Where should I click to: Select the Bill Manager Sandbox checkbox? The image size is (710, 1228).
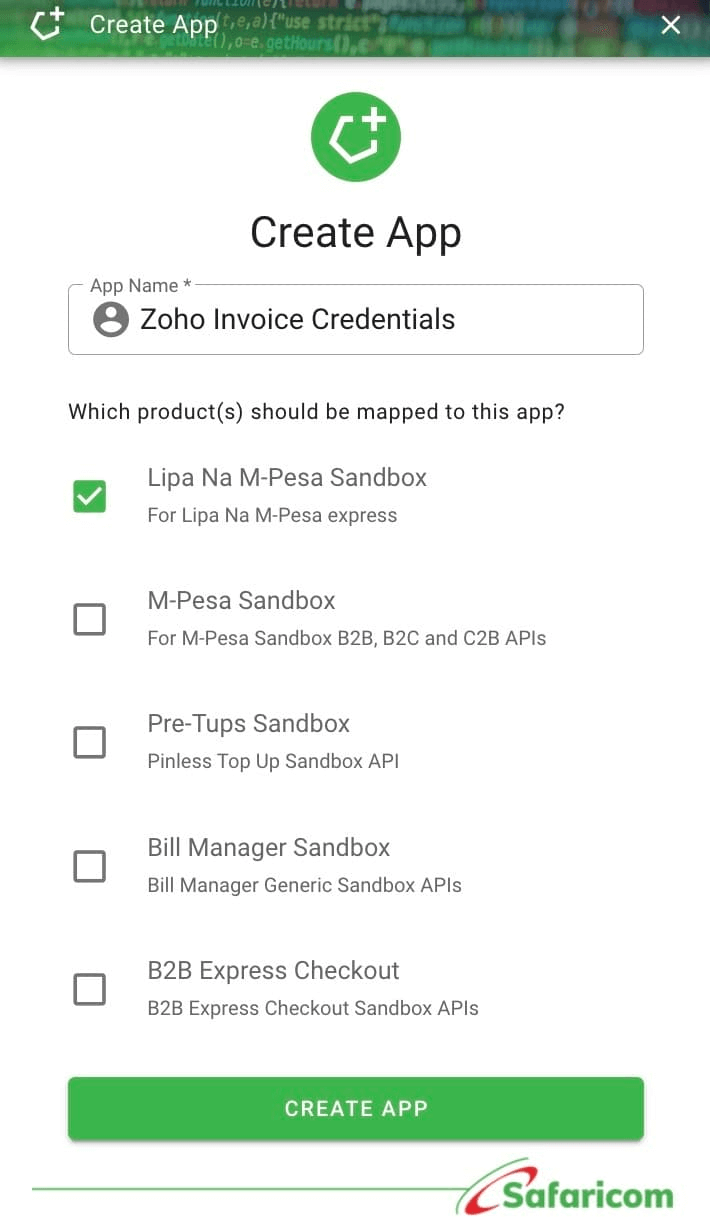(x=90, y=866)
